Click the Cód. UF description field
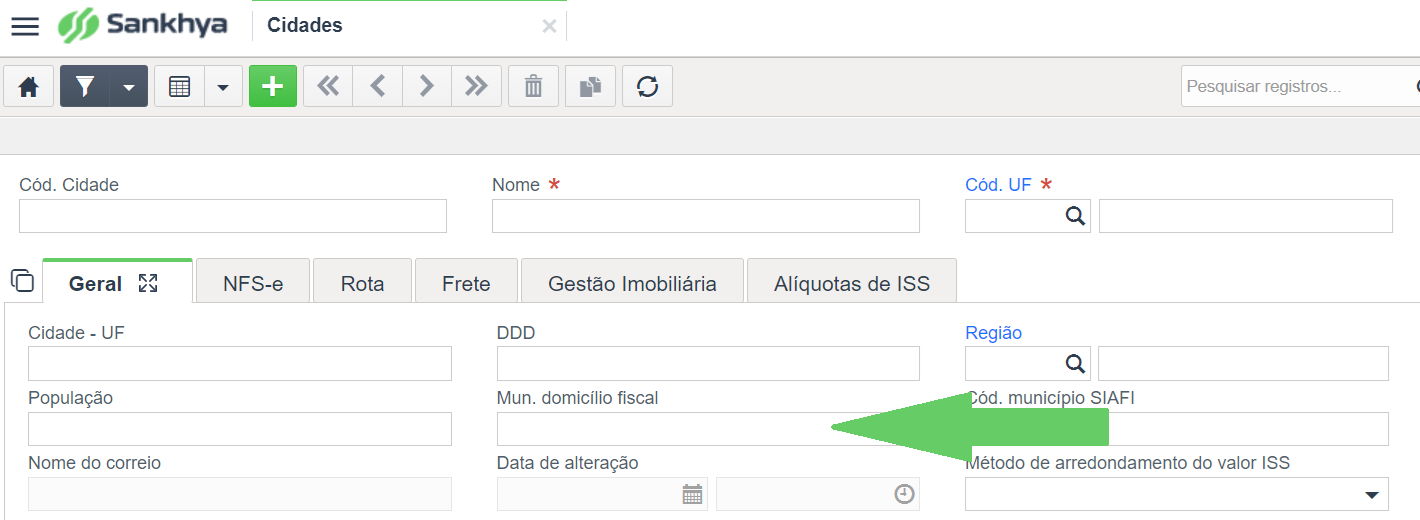Image resolution: width=1420 pixels, height=520 pixels. coord(1246,216)
